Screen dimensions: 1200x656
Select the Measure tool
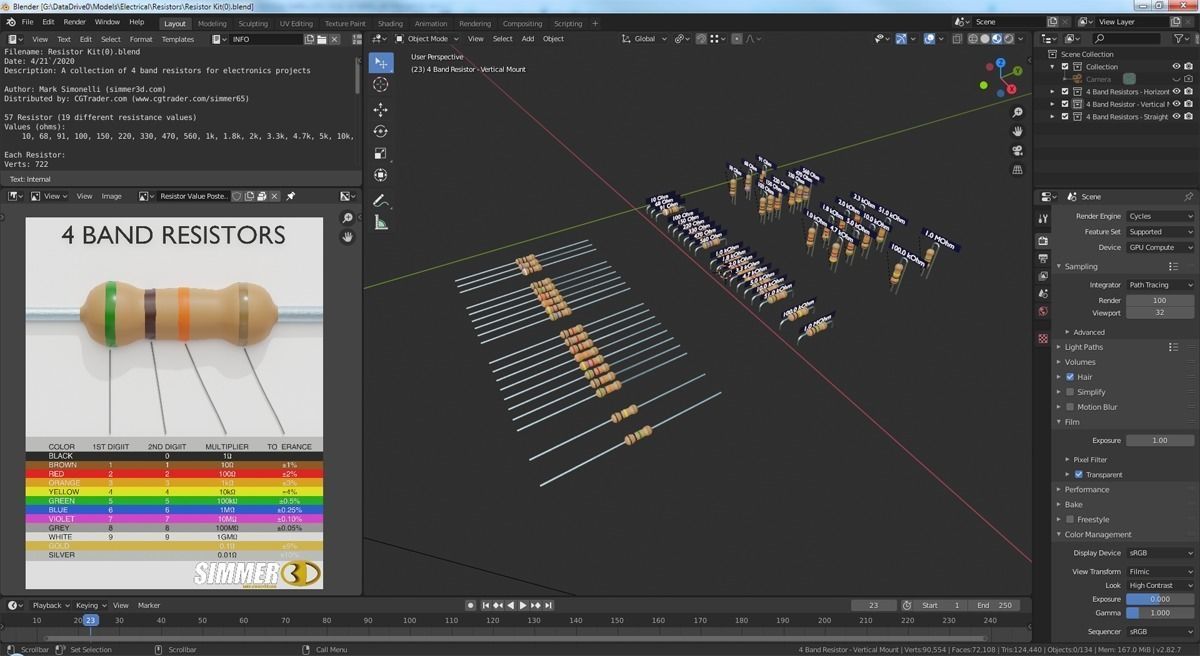point(380,223)
